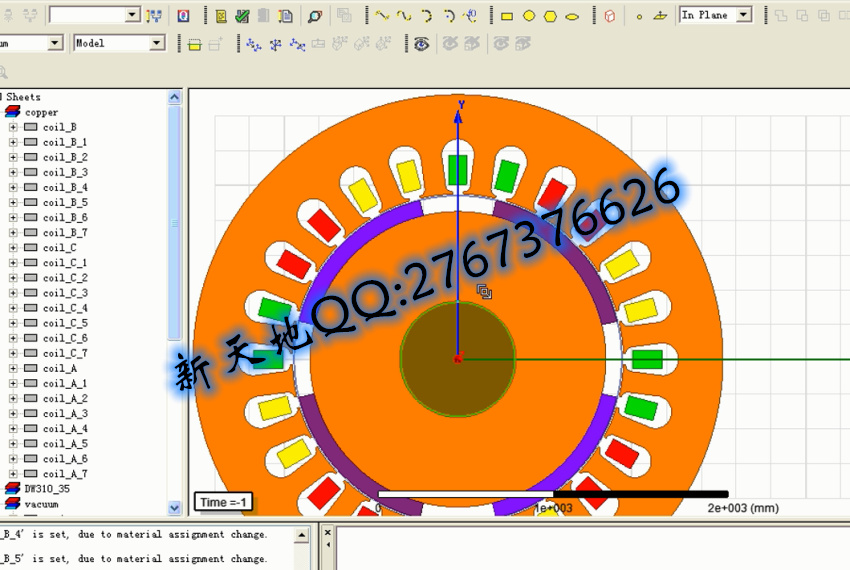Select the copper material group
The width and height of the screenshot is (850, 570).
[x=41, y=112]
